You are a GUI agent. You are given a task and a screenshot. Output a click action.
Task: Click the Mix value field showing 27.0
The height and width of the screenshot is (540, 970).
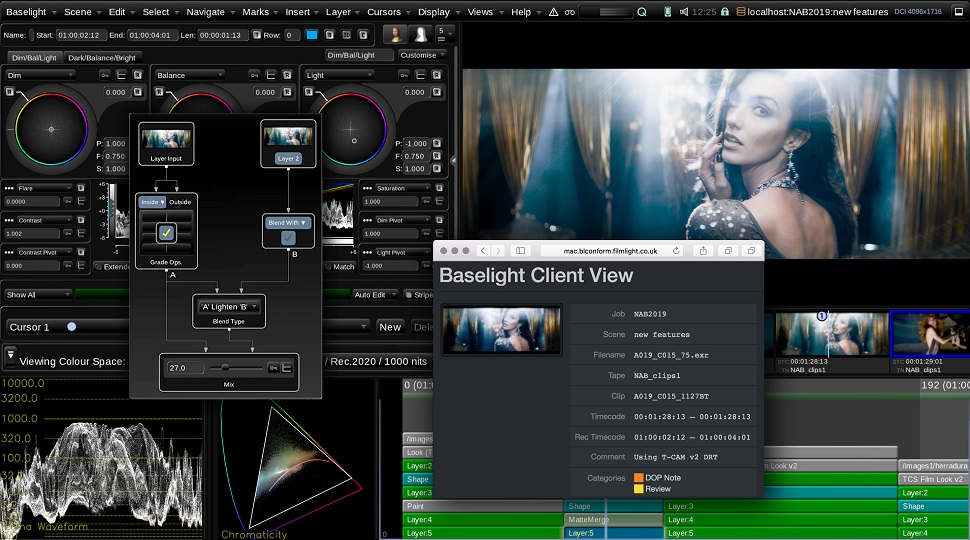coord(184,368)
